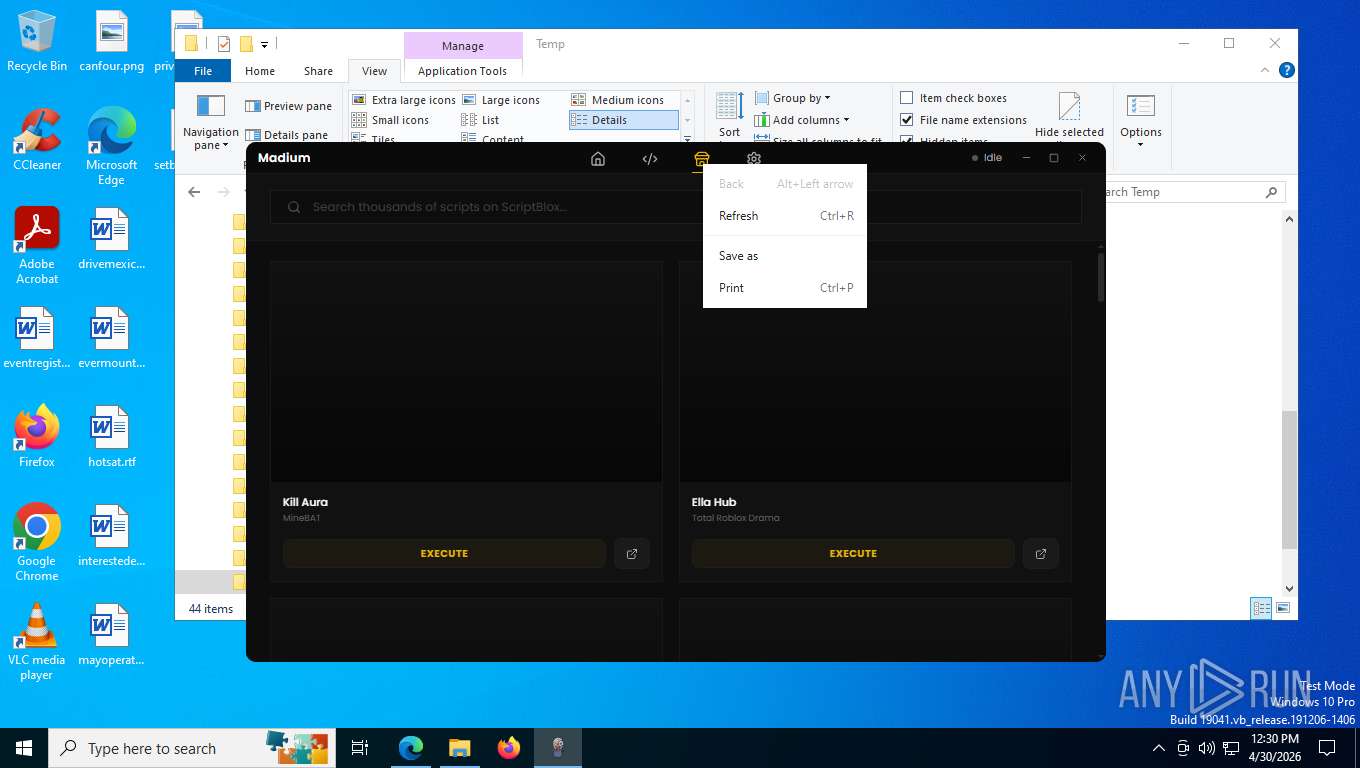The height and width of the screenshot is (768, 1360).
Task: Open Ella Hub script external link
Action: coord(1041,553)
